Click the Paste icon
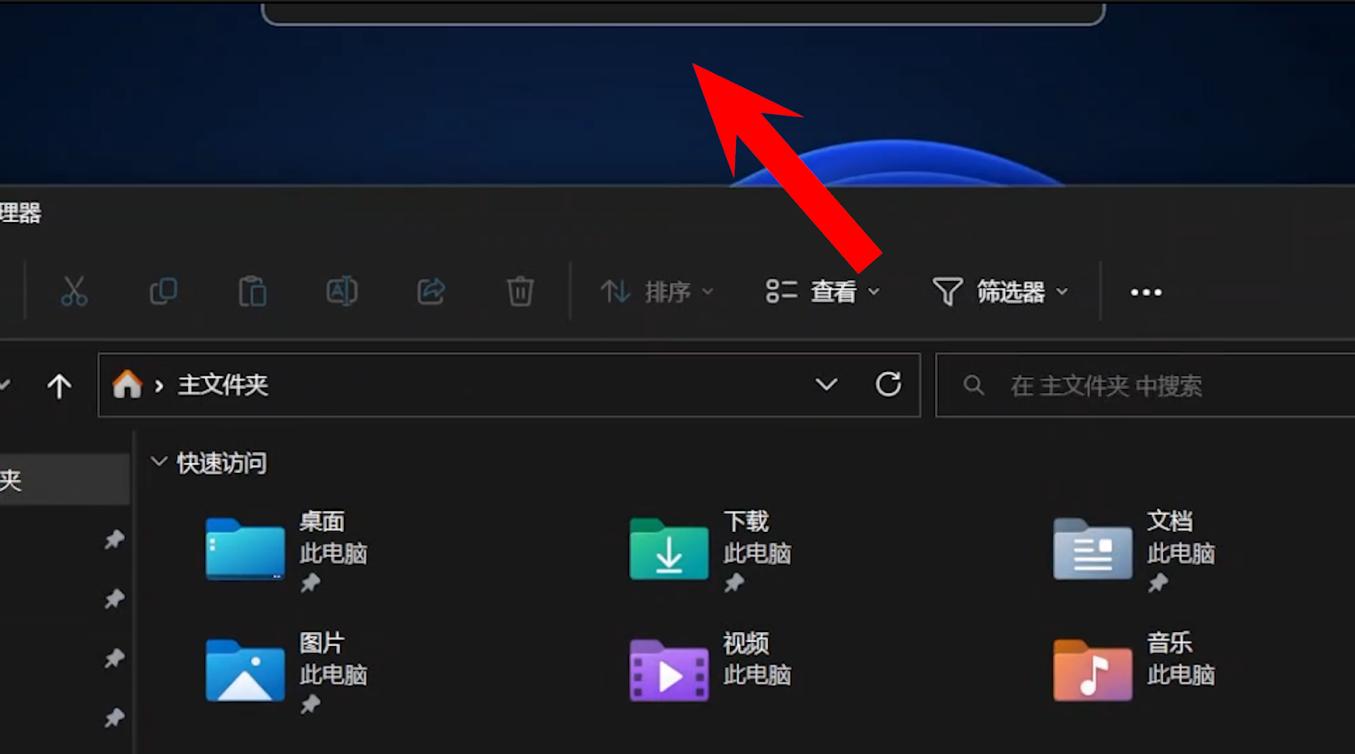Viewport: 1355px width, 754px height. click(x=251, y=291)
